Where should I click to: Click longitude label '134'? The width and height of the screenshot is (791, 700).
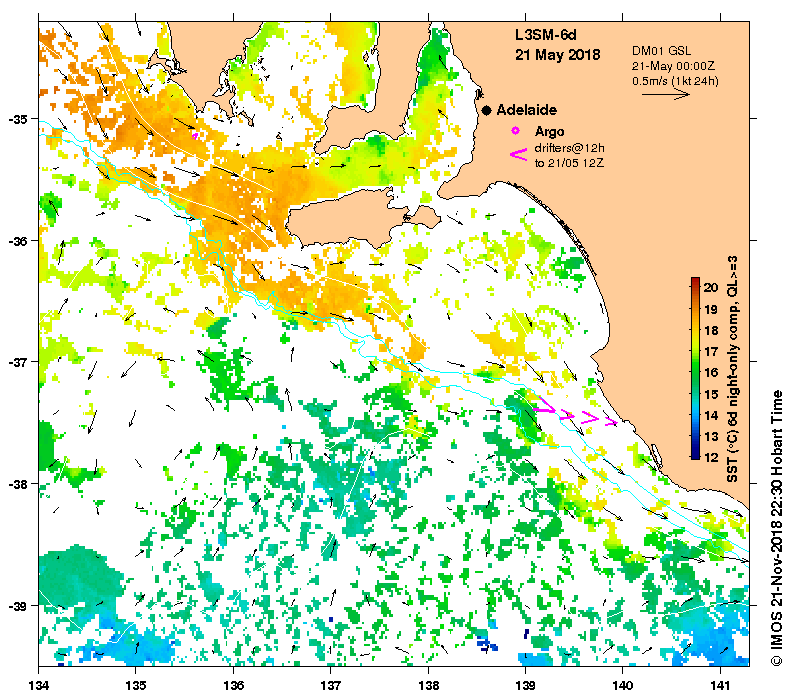[39, 685]
